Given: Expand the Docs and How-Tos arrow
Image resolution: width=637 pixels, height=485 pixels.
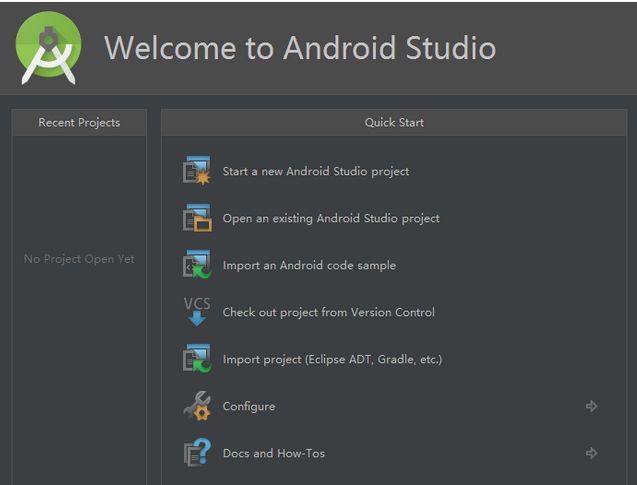Looking at the screenshot, I should 592,453.
